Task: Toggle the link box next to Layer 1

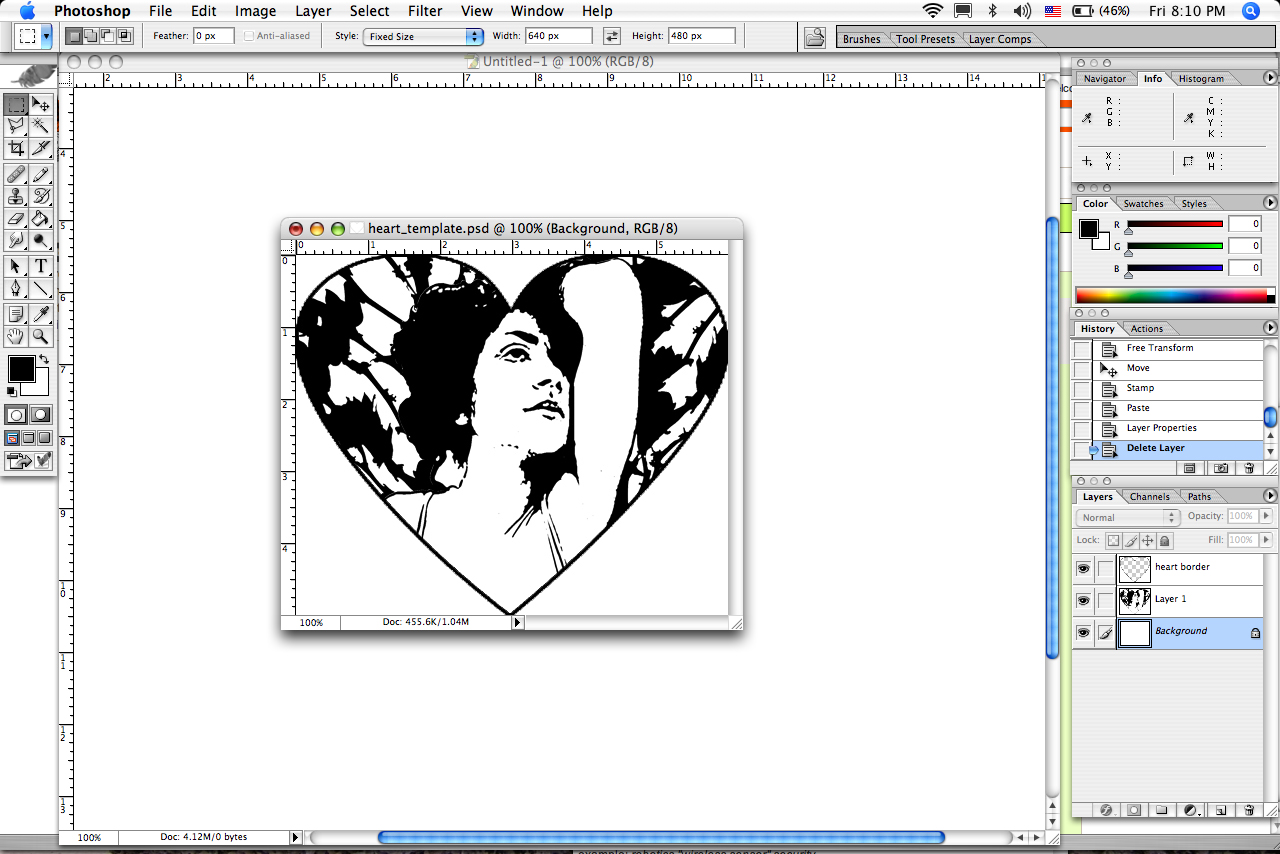Action: tap(1105, 600)
